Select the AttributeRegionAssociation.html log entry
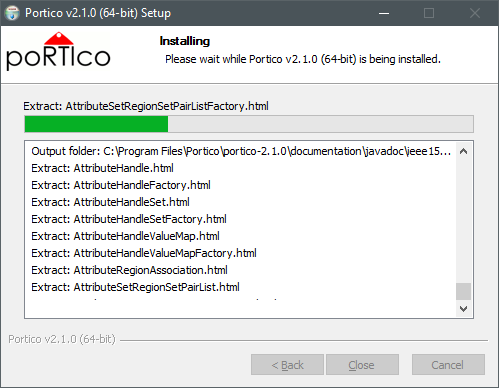Image resolution: width=499 pixels, height=388 pixels. pyautogui.click(x=129, y=270)
